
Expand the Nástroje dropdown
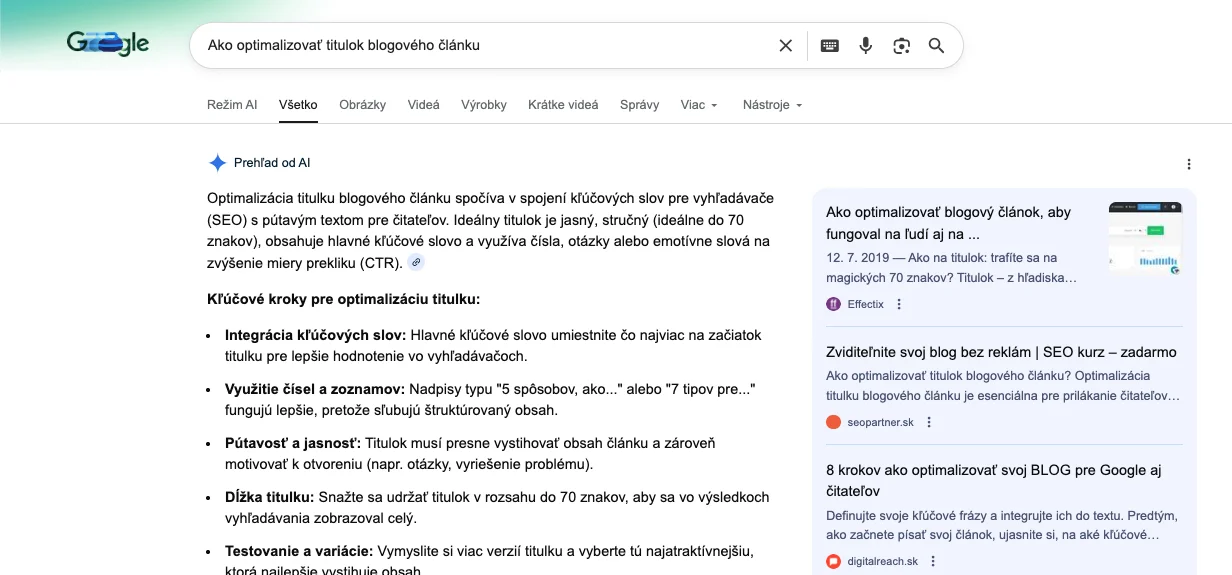(x=772, y=105)
